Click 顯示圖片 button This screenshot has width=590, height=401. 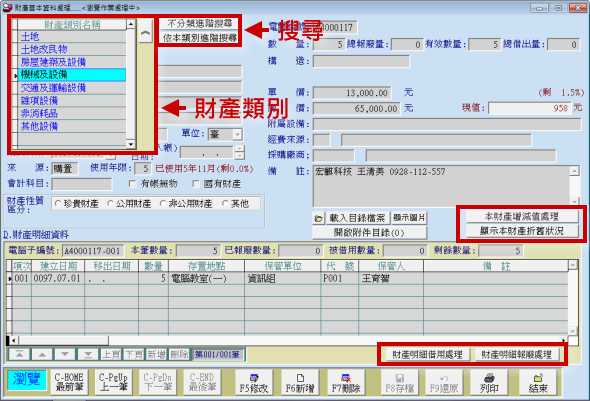[x=409, y=218]
